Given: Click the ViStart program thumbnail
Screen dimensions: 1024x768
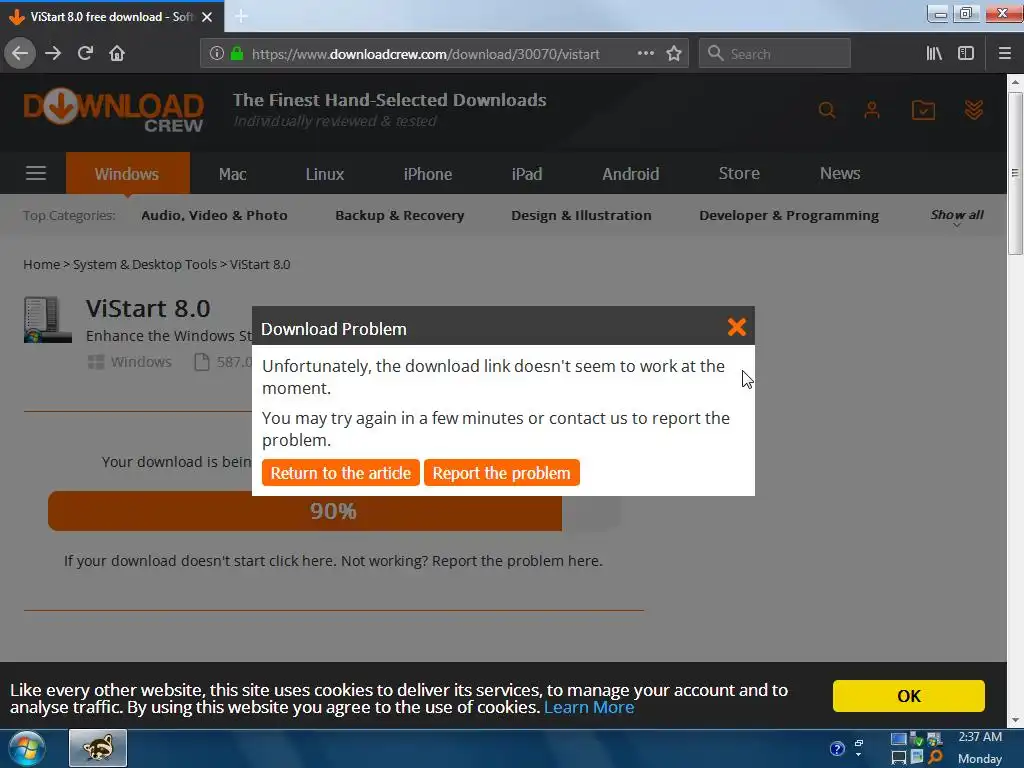Looking at the screenshot, I should point(47,319).
